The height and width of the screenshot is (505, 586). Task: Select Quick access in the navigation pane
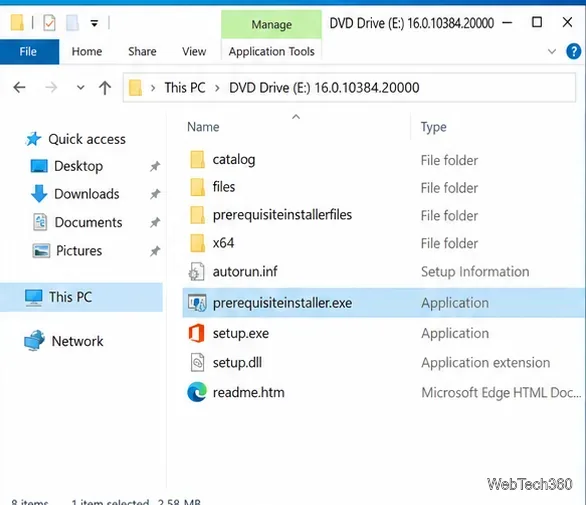click(x=87, y=139)
